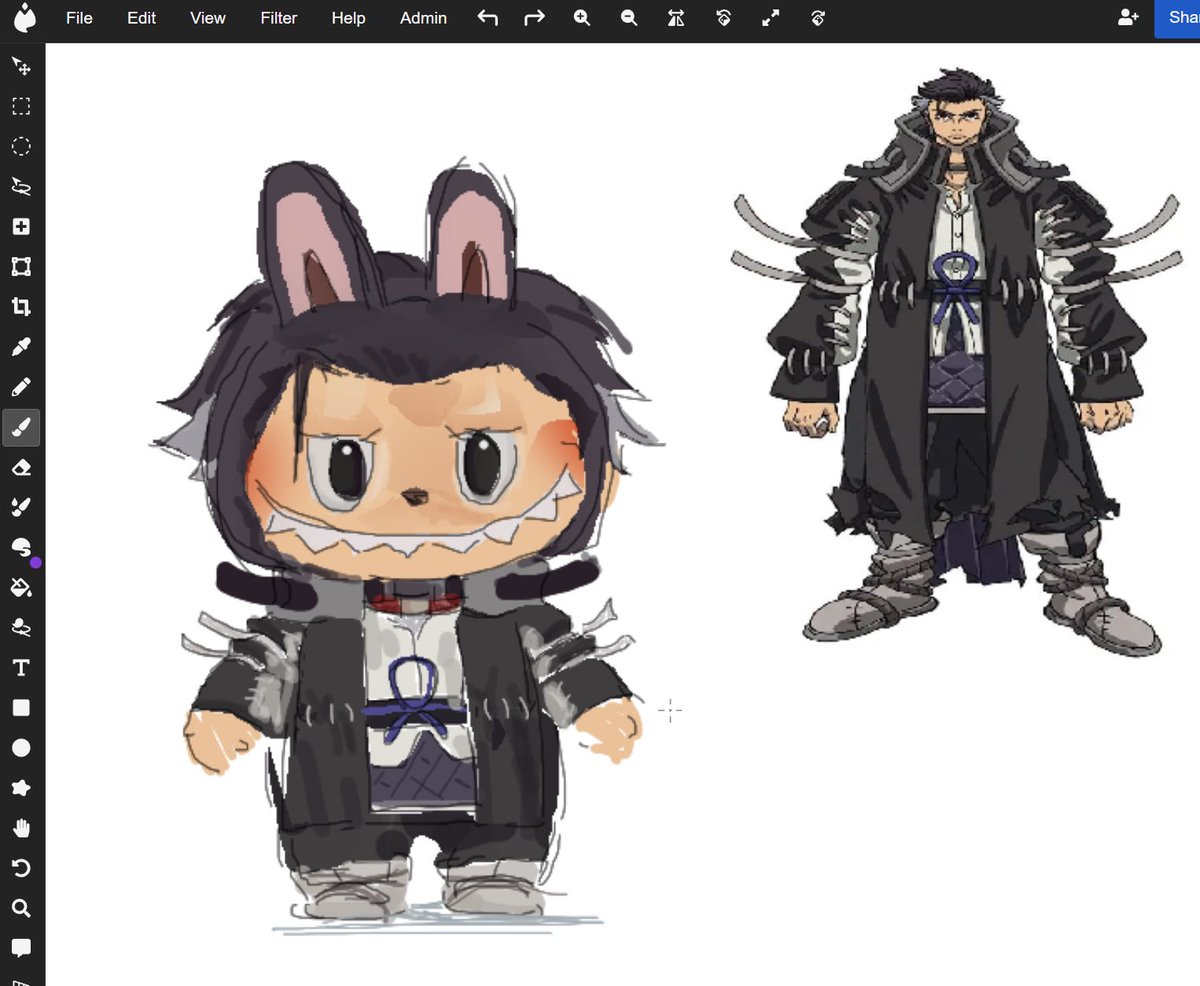Open the File menu
This screenshot has width=1200, height=986.
[x=79, y=18]
